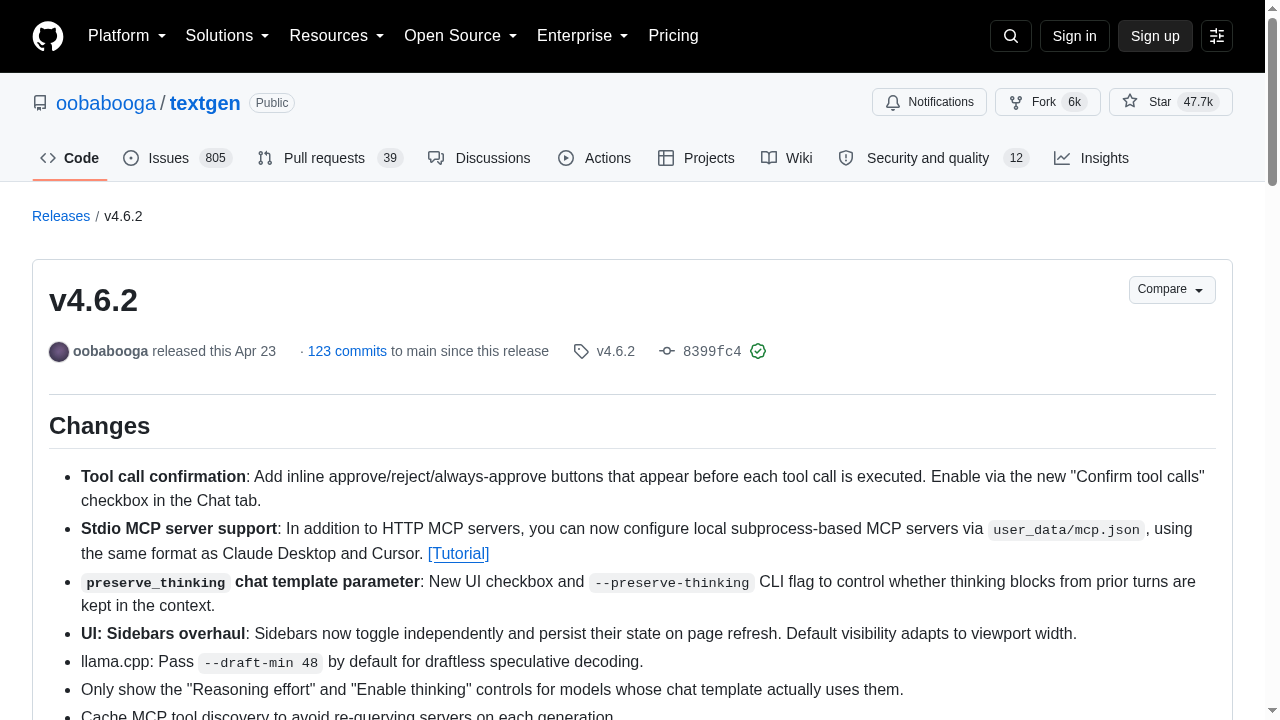Viewport: 1280px width, 720px height.
Task: Click the Sign up button
Action: (x=1155, y=36)
